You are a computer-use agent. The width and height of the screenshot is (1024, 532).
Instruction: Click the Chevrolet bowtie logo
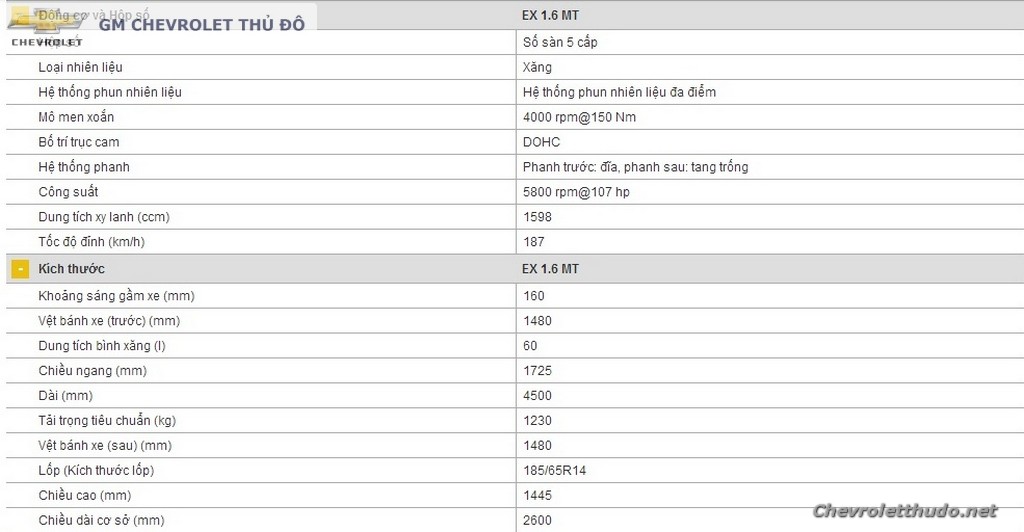click(46, 22)
